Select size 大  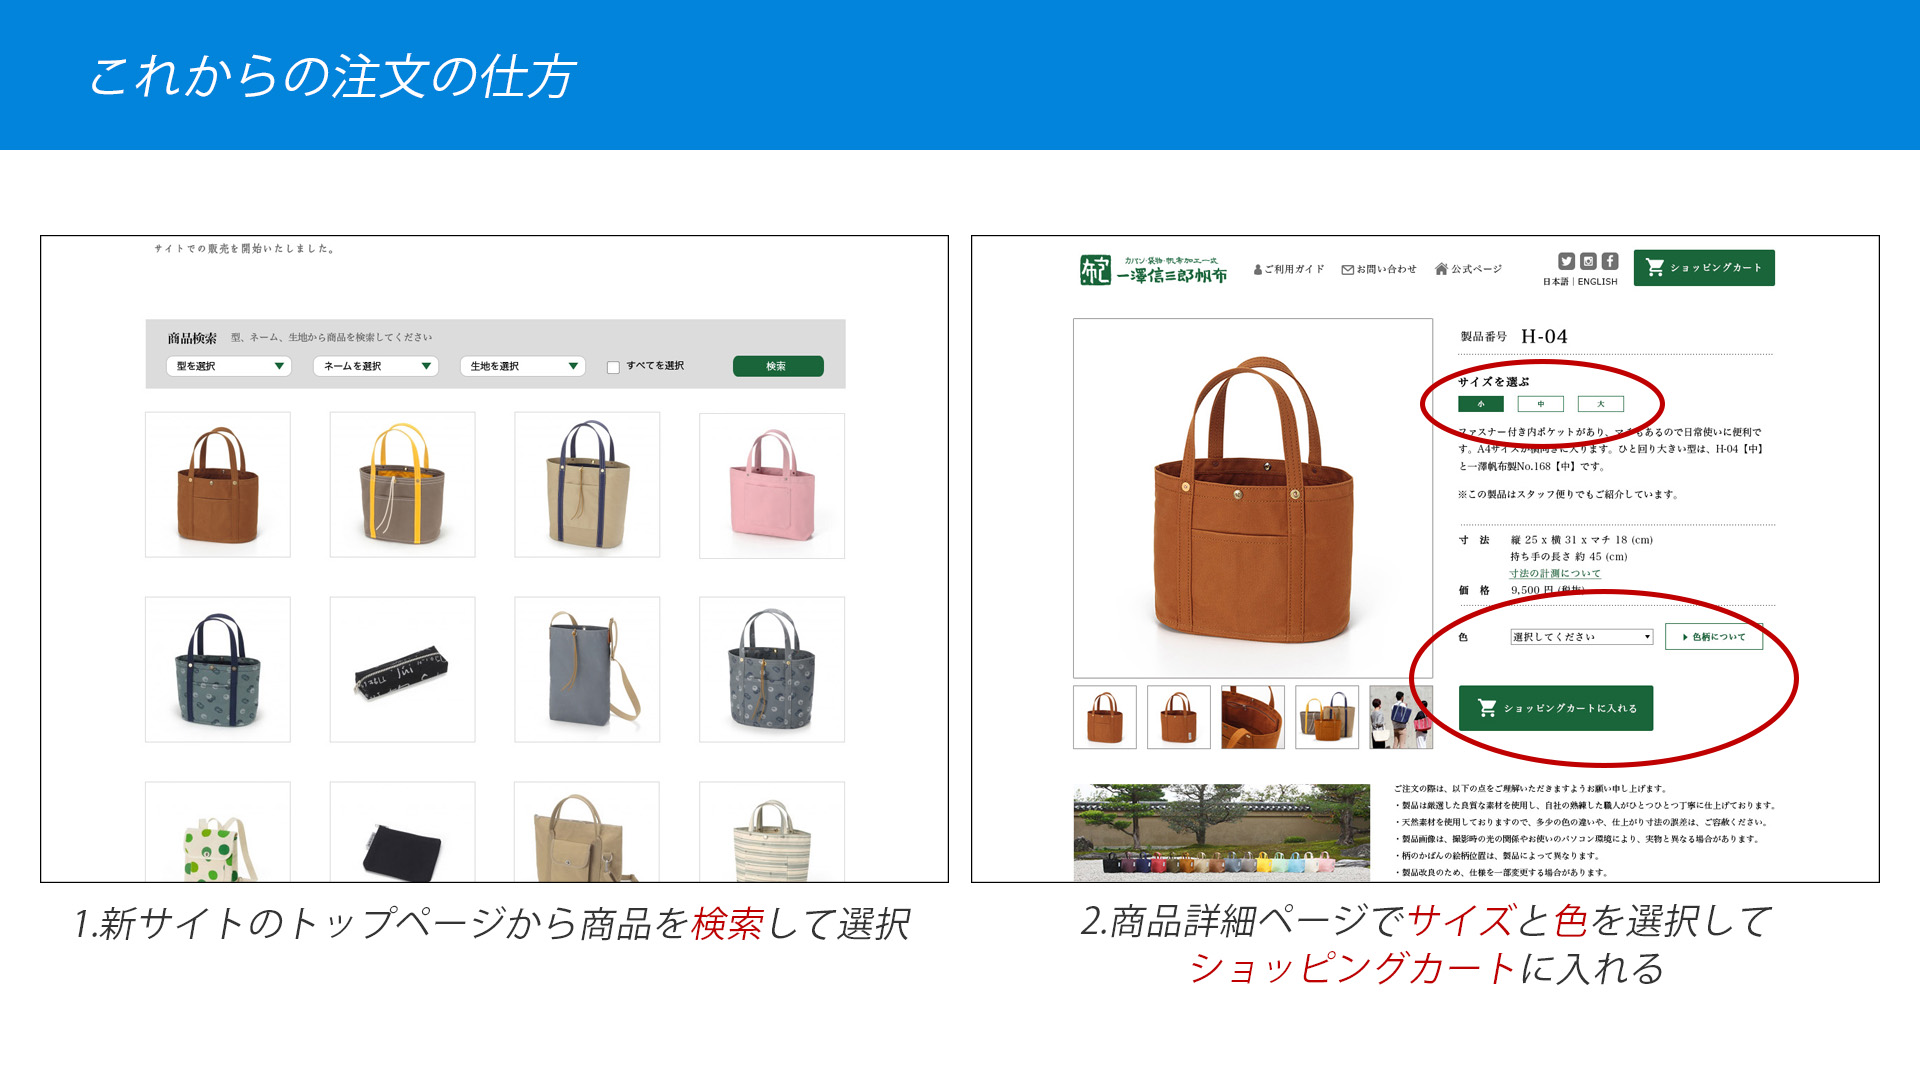(1601, 404)
